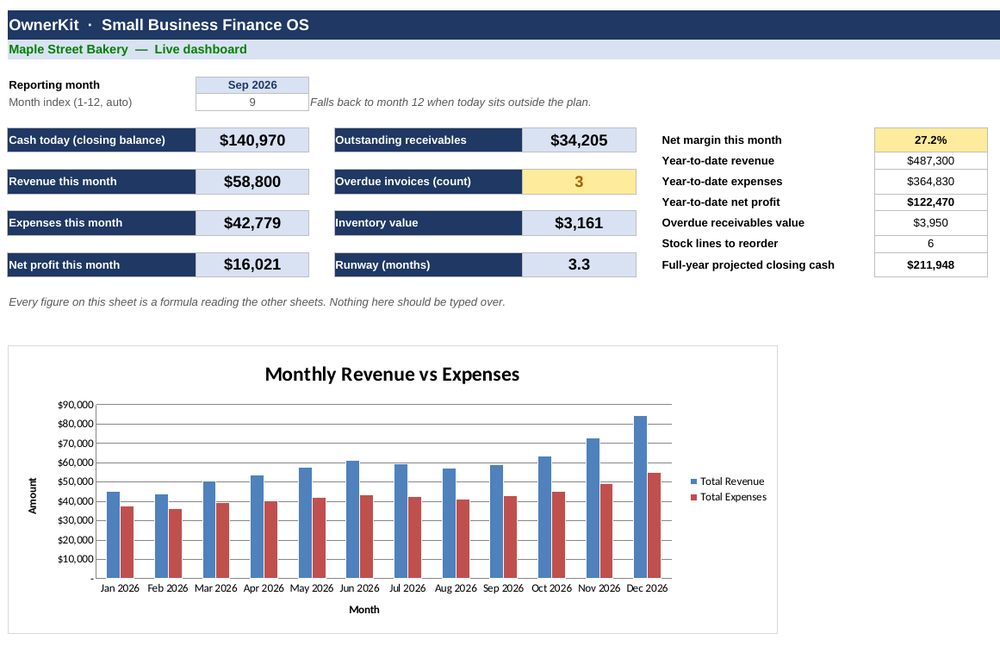
Task: Click year-to-date revenue value $487,300
Action: (x=930, y=161)
